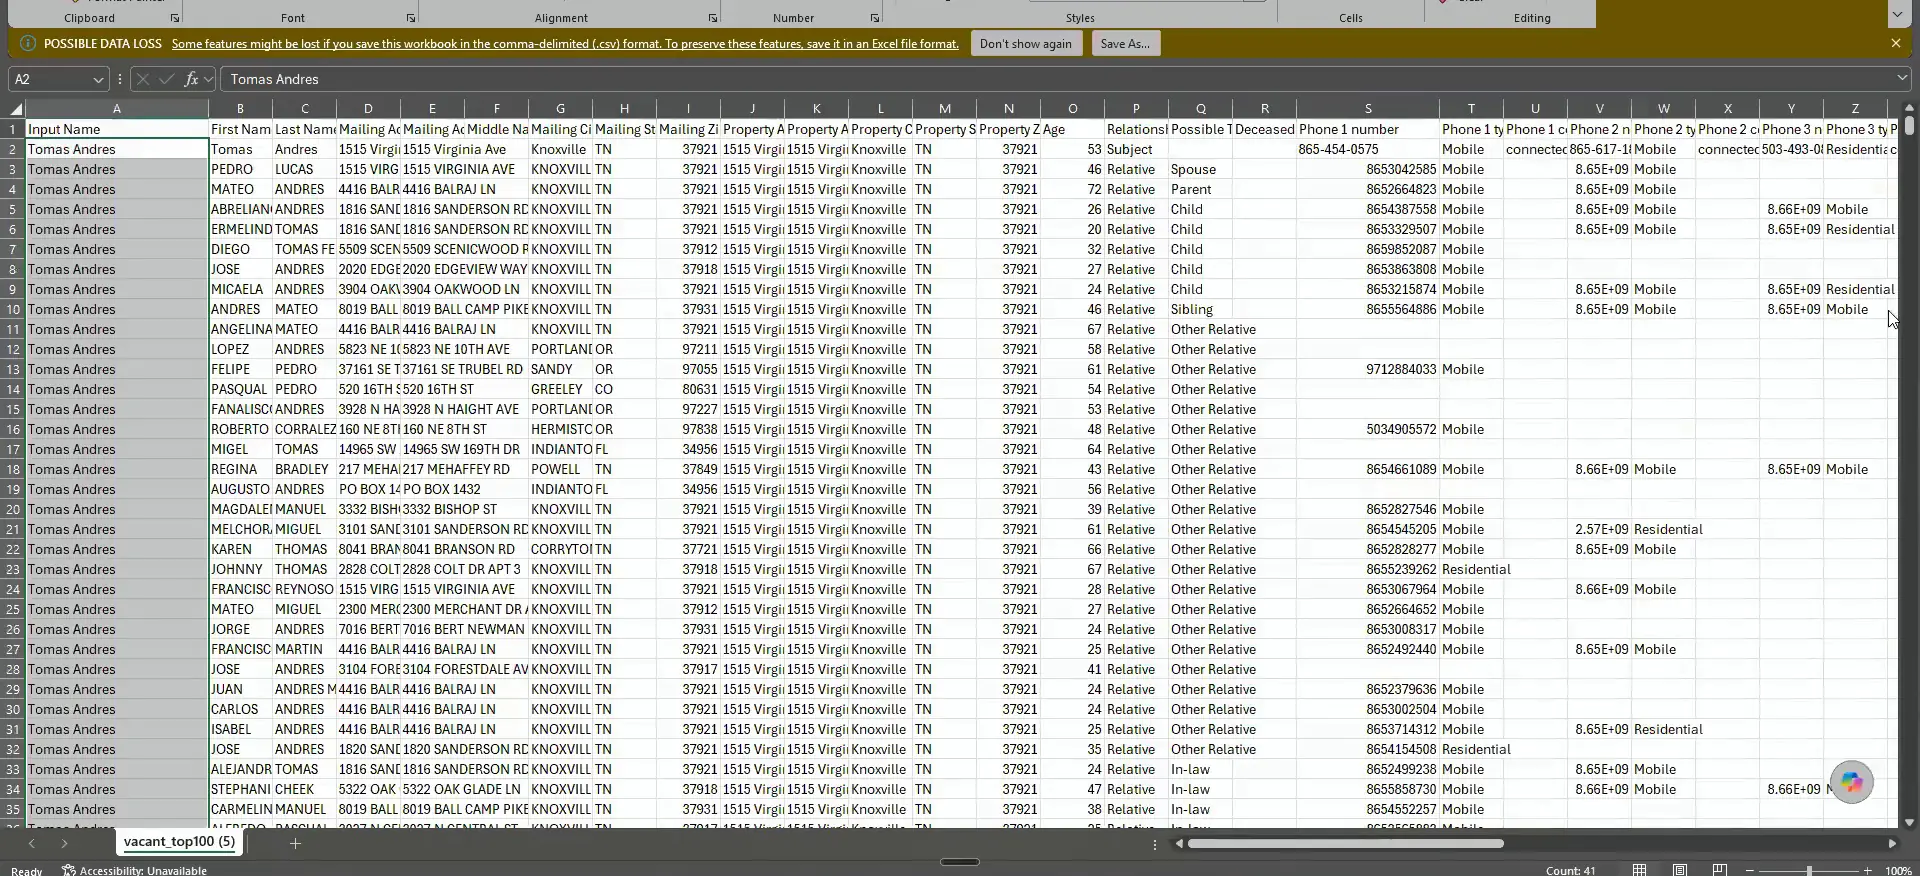
Task: Click the zoom in plus button
Action: click(x=1867, y=870)
